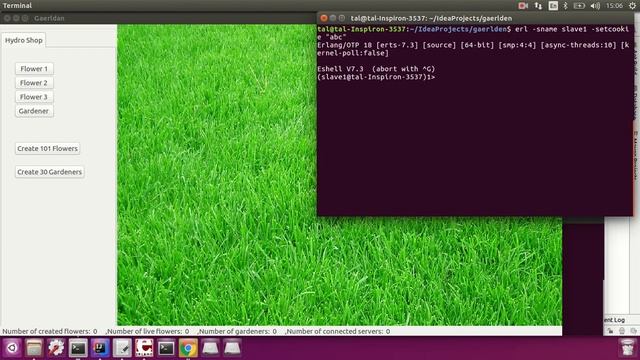640x360 pixels.
Task: Open the Erlang application icon in dock
Action: [144, 348]
